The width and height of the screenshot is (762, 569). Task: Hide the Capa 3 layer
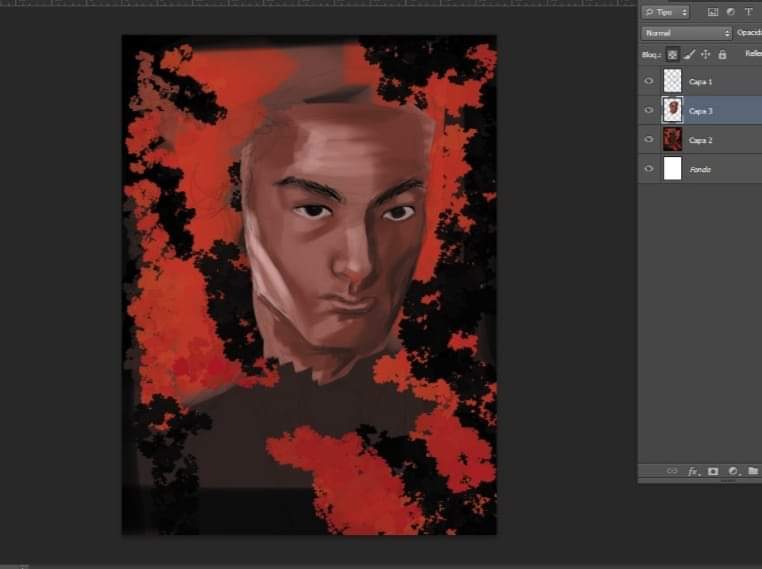point(649,110)
